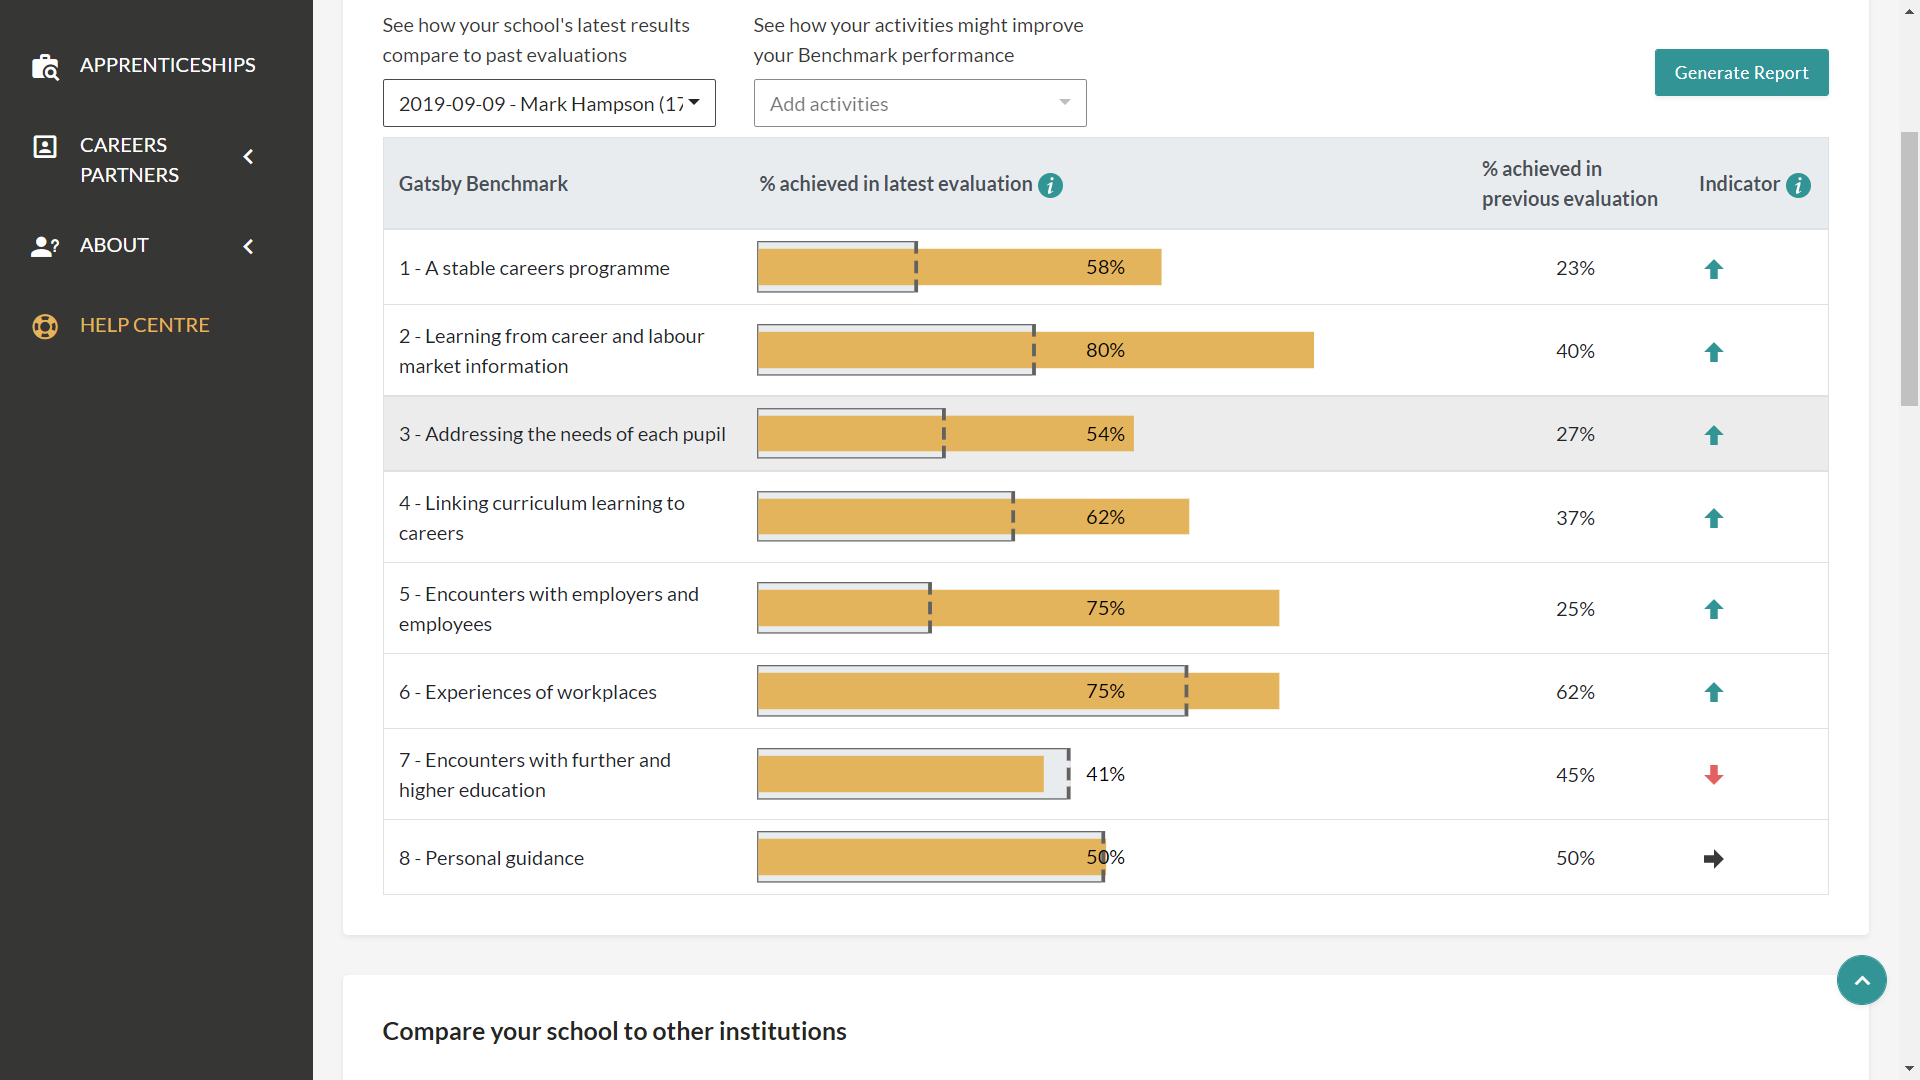Click the Apprenticeships briefcase search icon
The image size is (1920, 1080).
[x=45, y=67]
